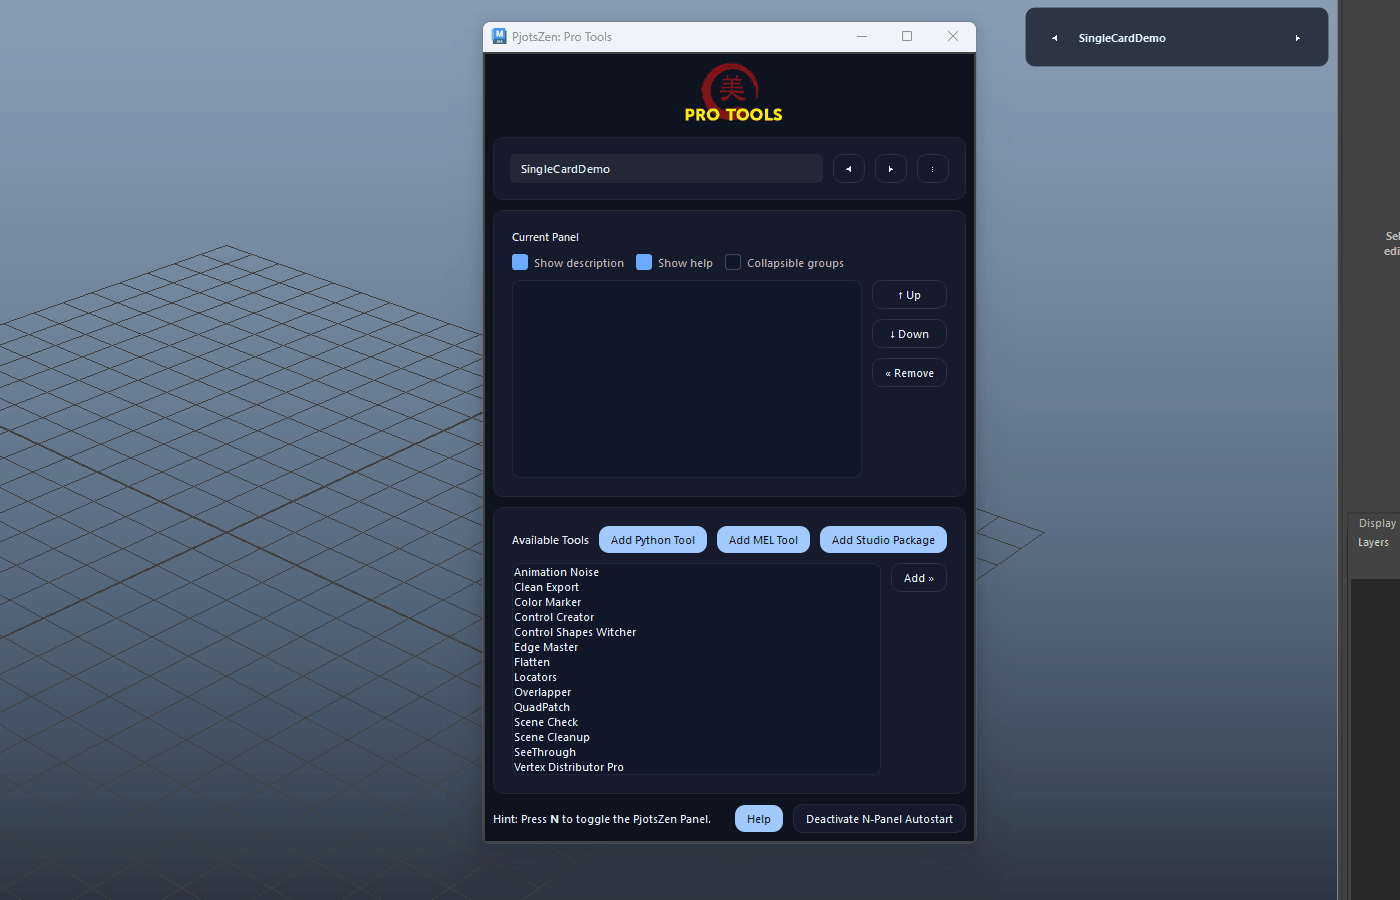Minimize the Pro Tools window
Viewport: 1400px width, 900px height.
(862, 36)
